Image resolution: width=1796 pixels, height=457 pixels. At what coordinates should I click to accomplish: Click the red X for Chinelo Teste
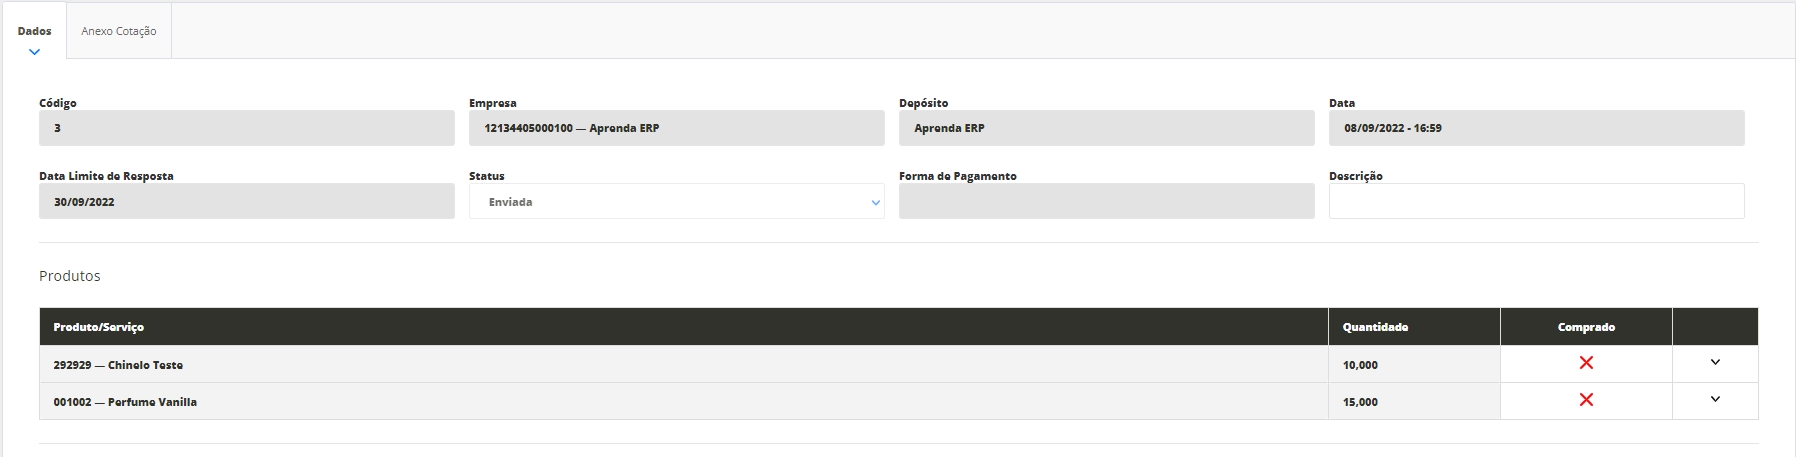(1586, 363)
